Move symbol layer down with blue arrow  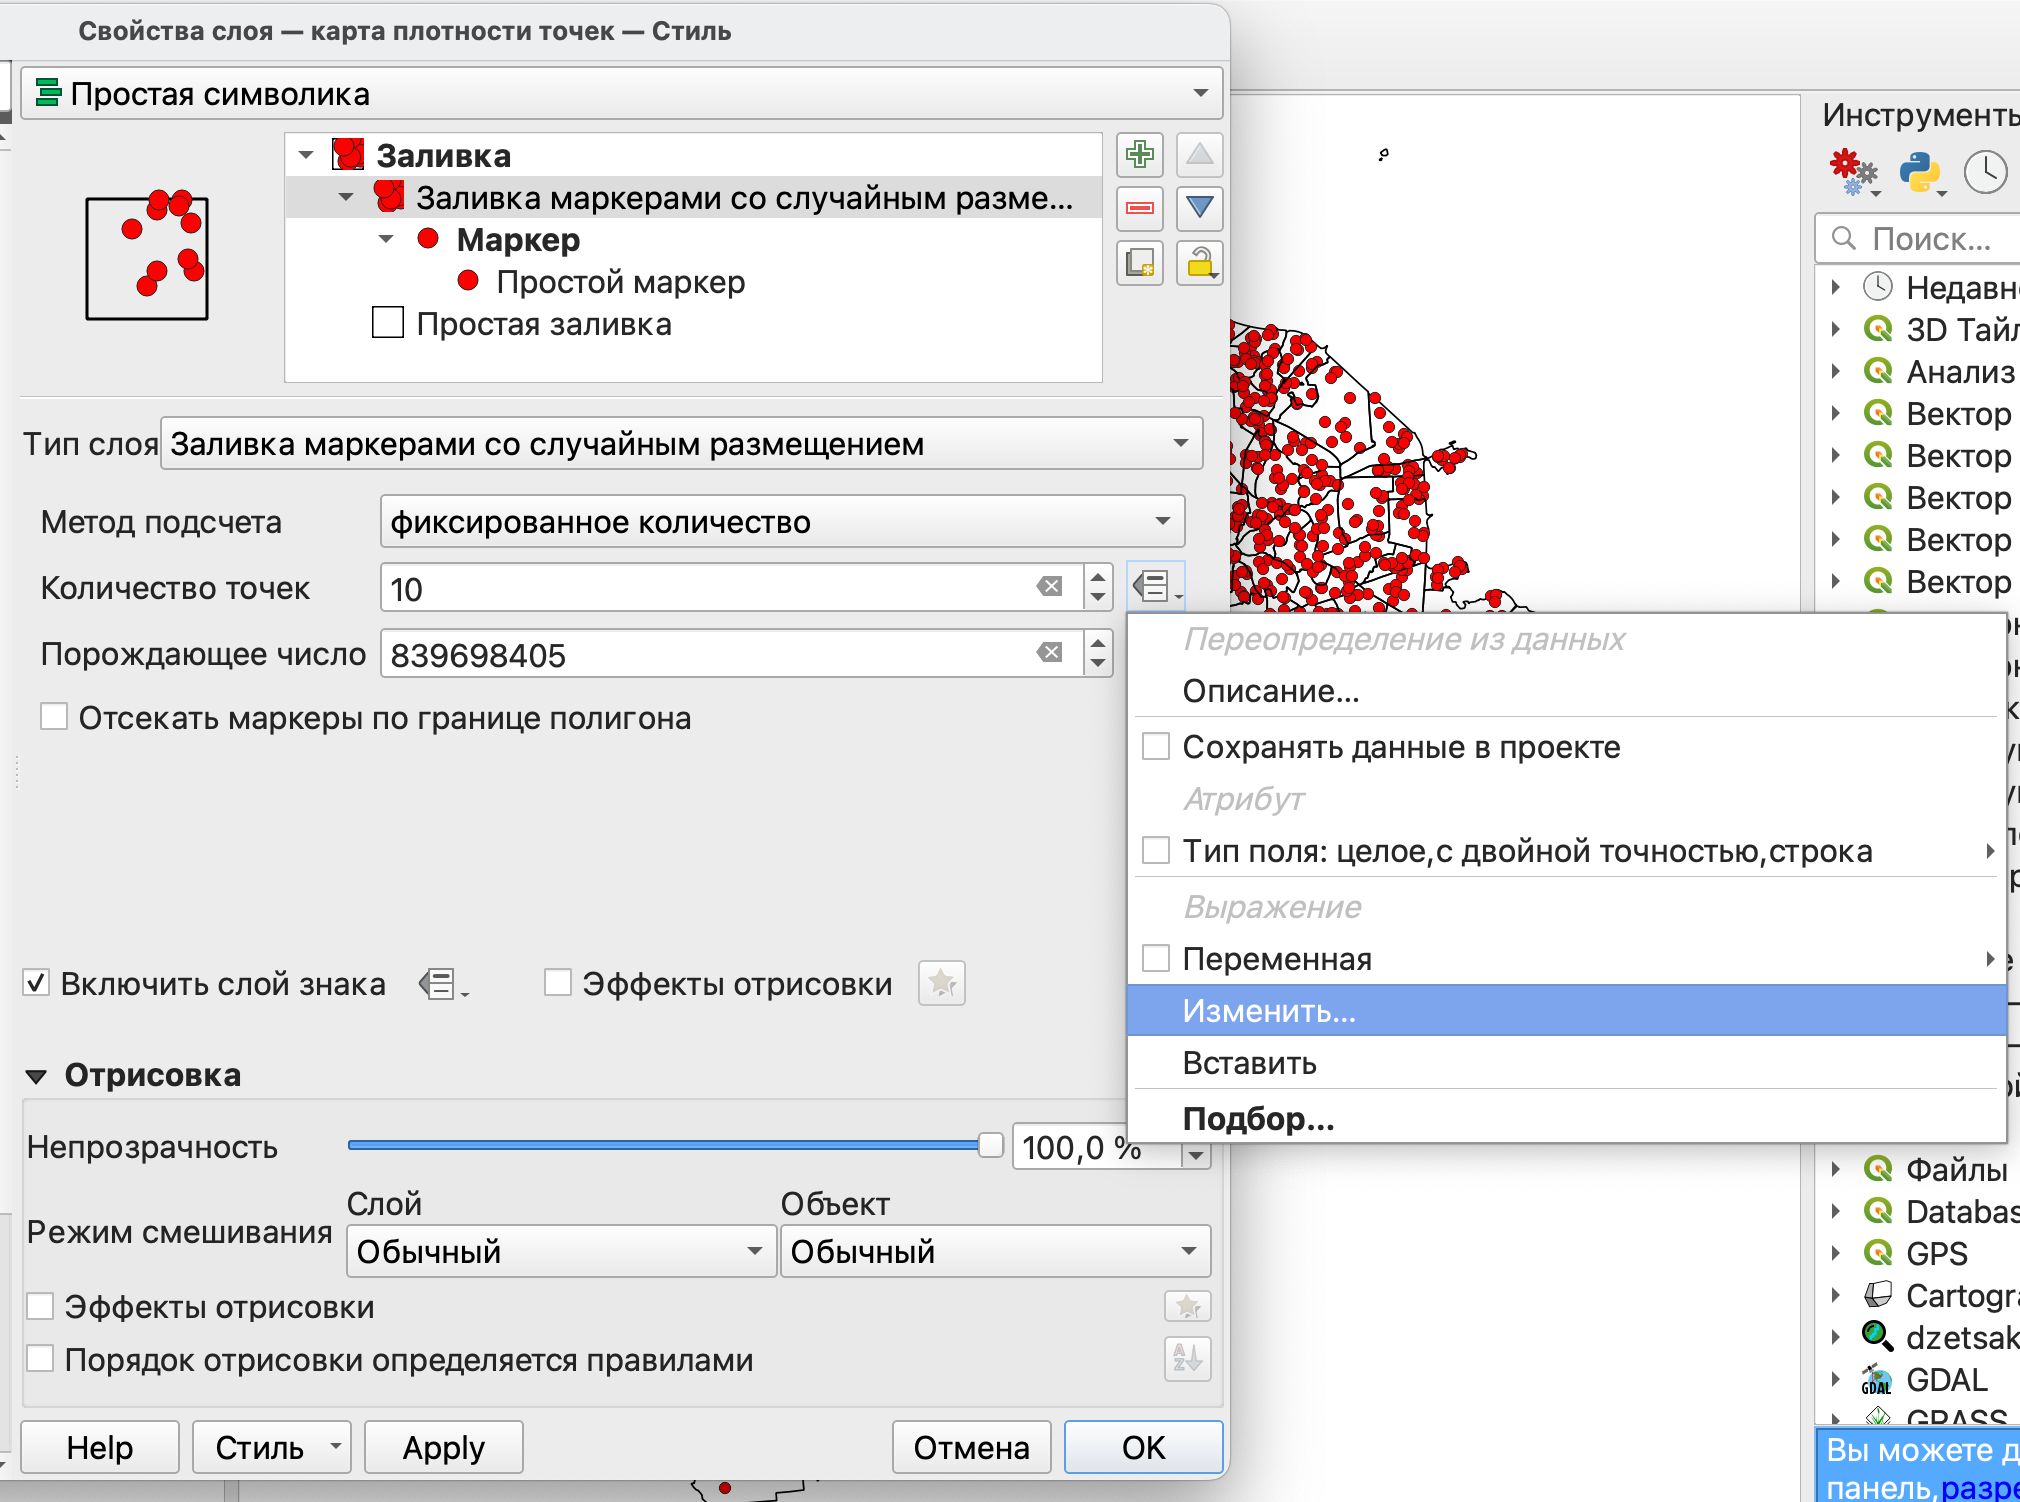tap(1199, 208)
